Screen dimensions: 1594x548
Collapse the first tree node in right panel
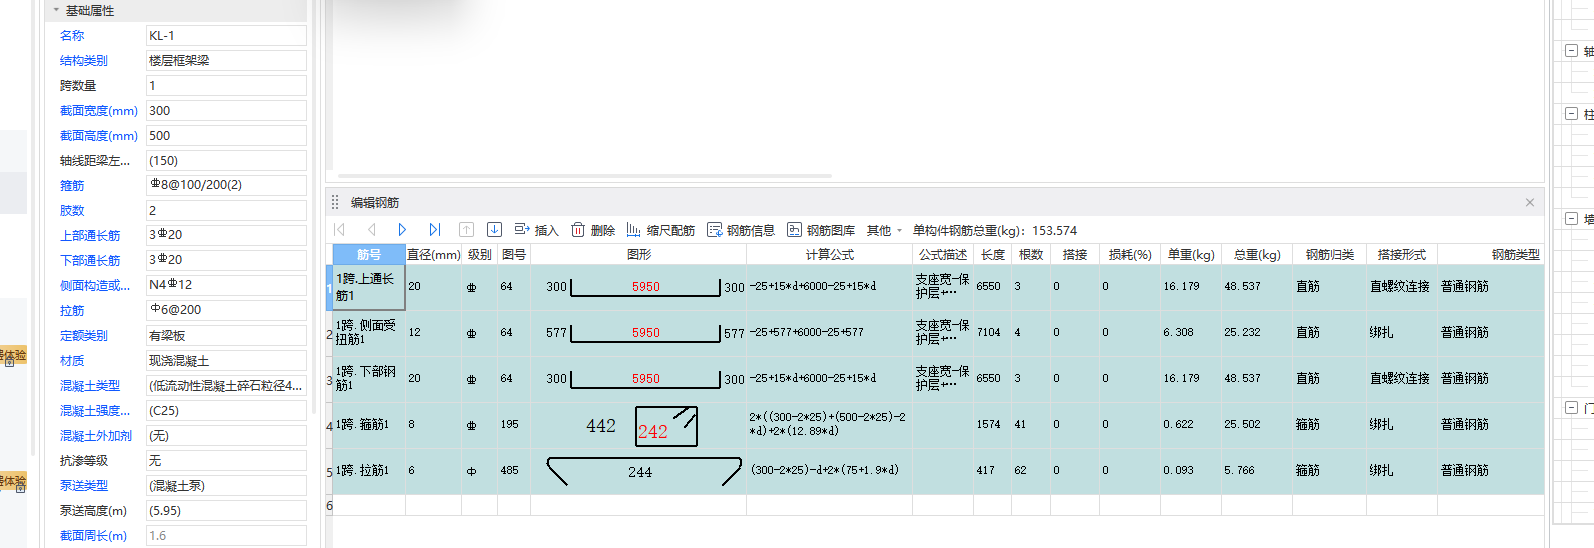pos(1572,51)
